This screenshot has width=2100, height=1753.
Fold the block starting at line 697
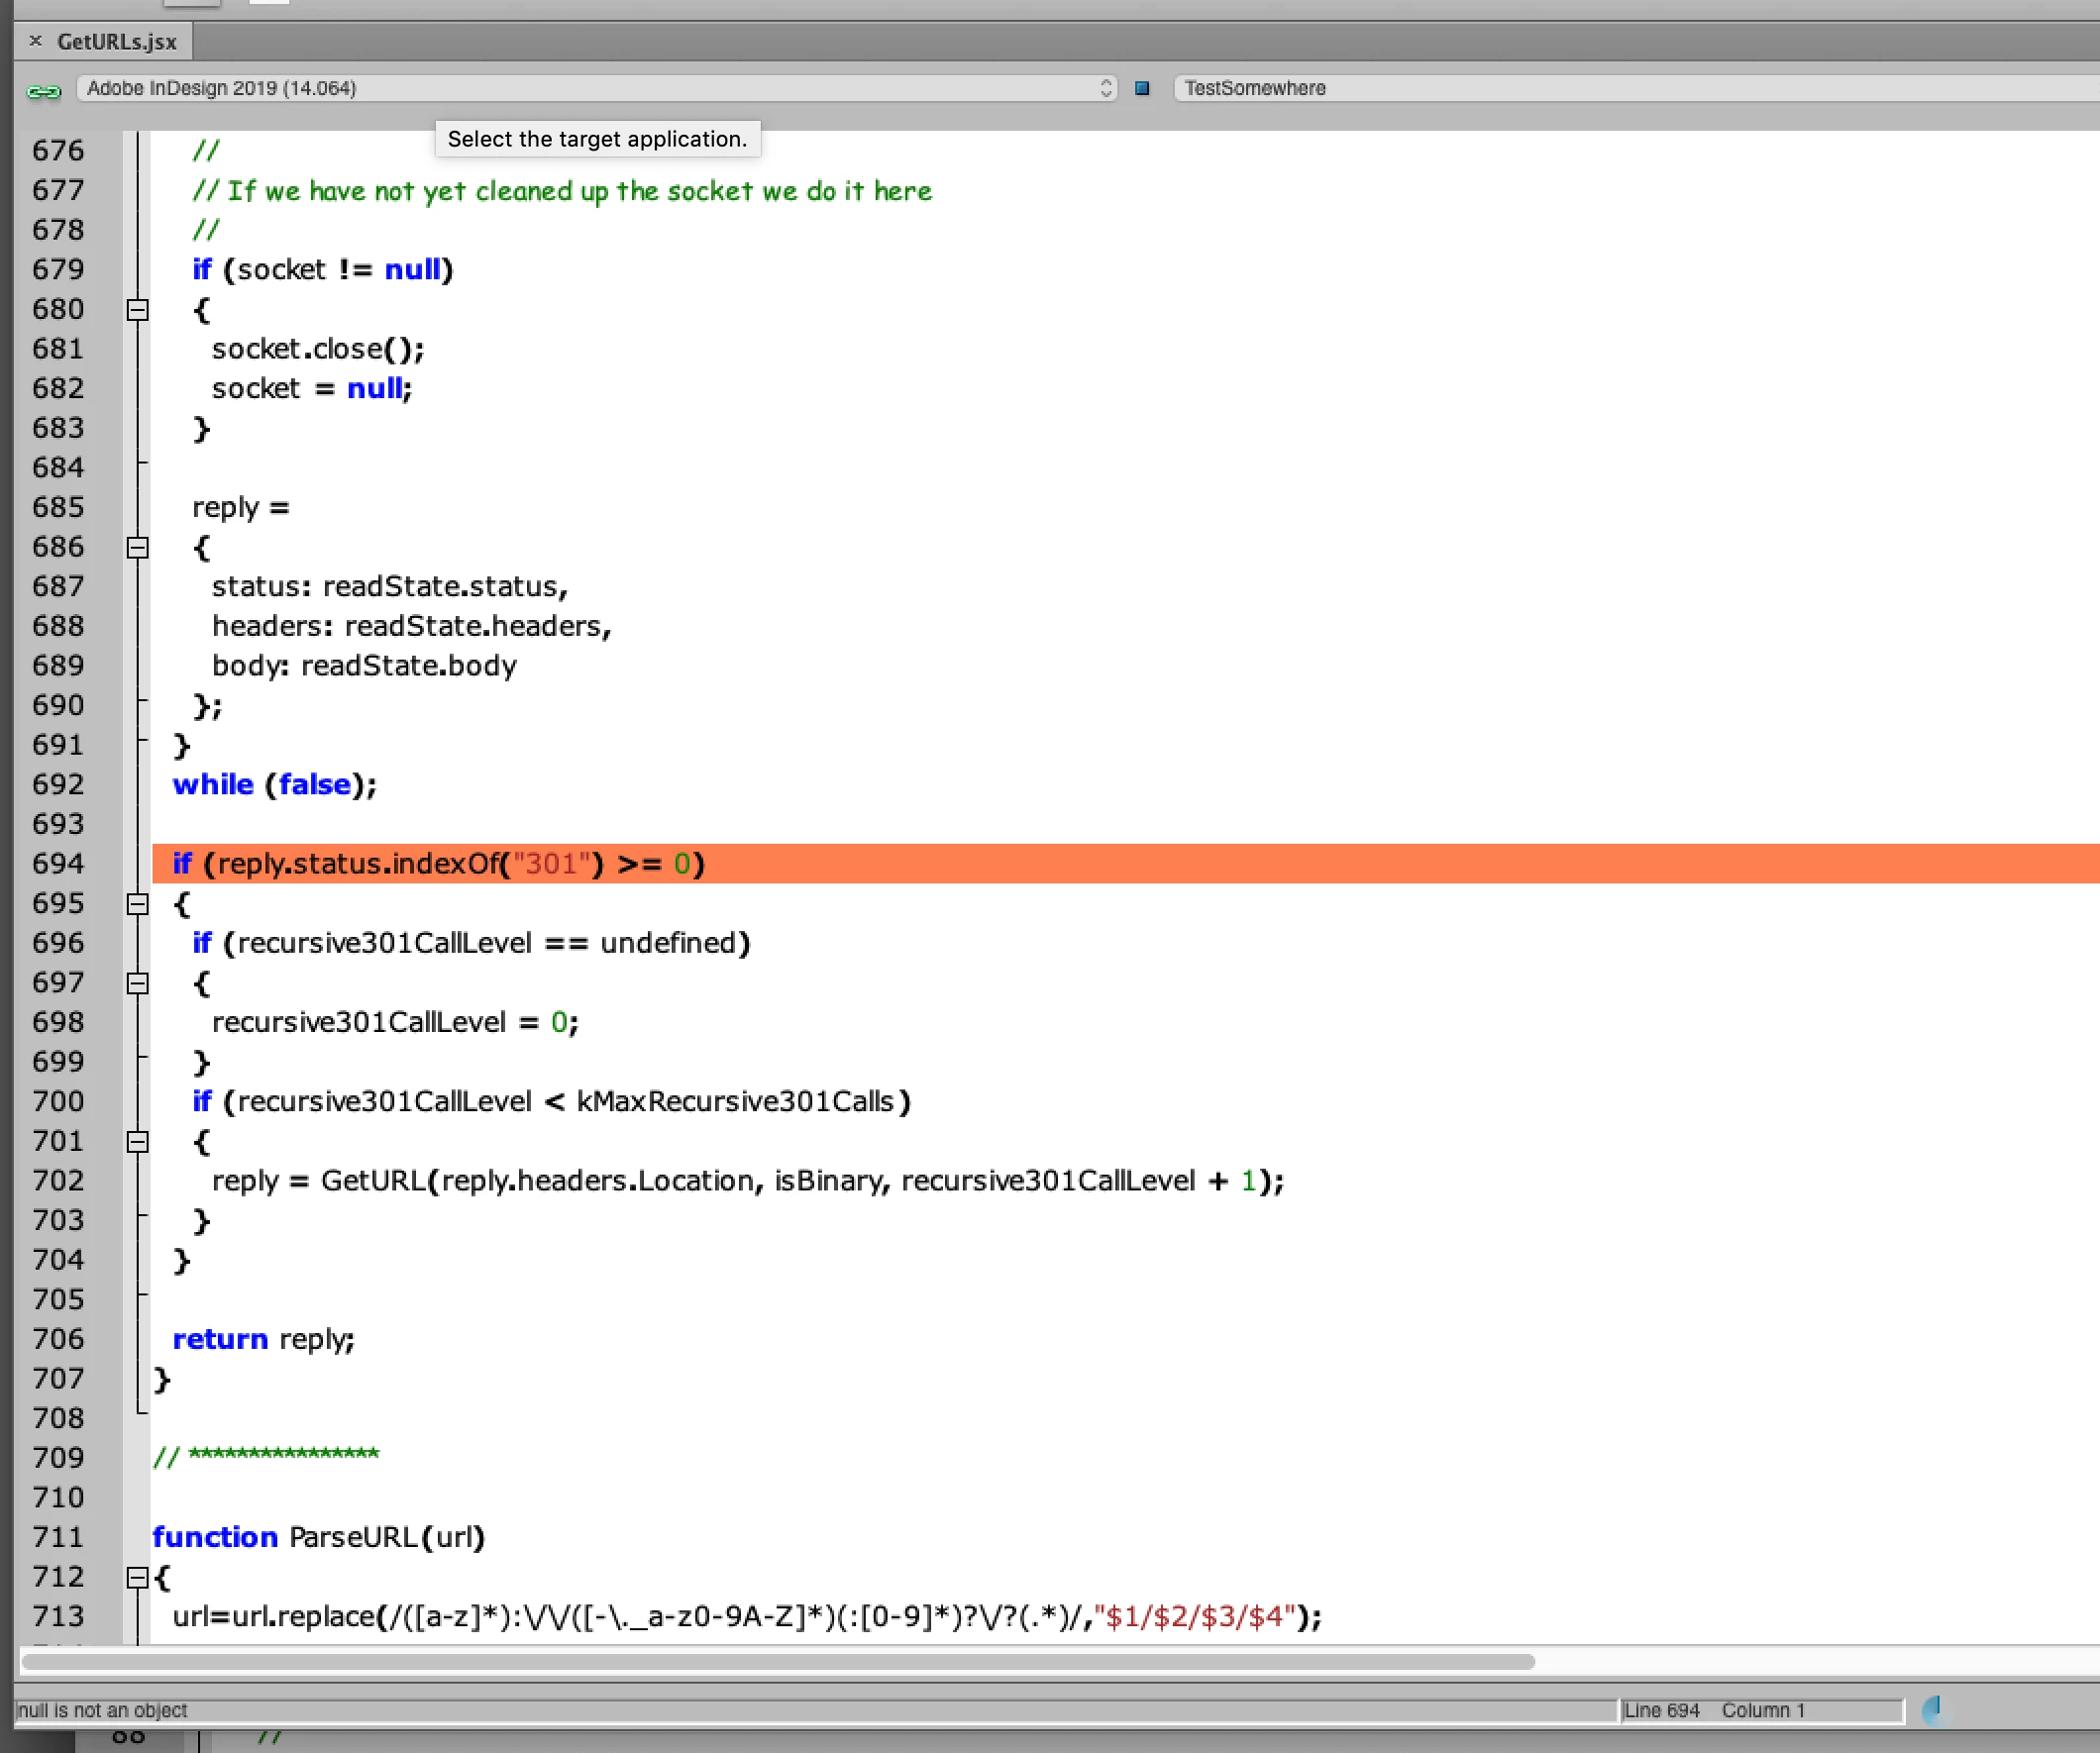point(138,983)
